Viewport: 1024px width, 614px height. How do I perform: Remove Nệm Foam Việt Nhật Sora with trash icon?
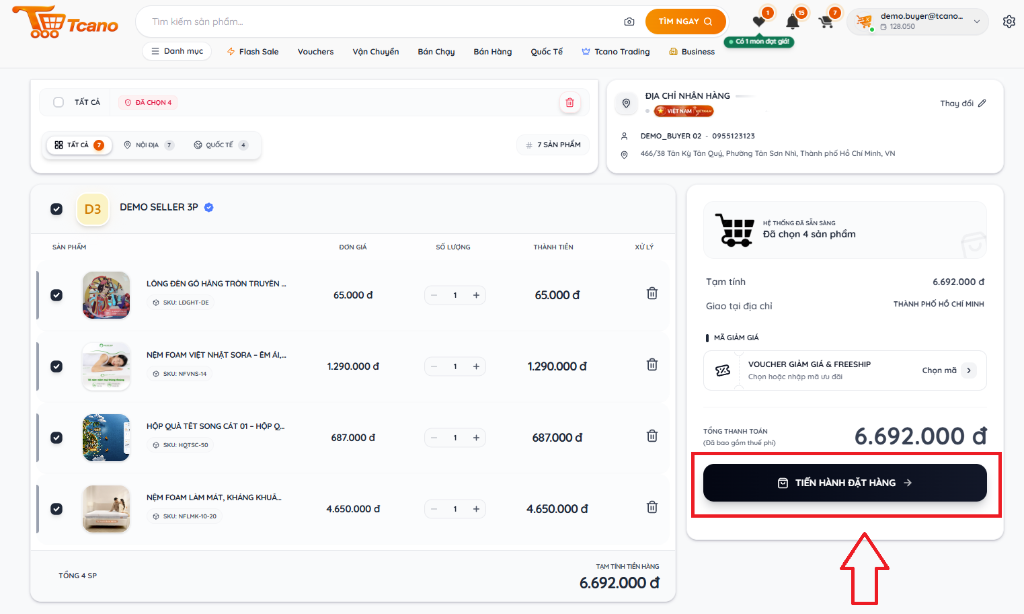(x=652, y=364)
